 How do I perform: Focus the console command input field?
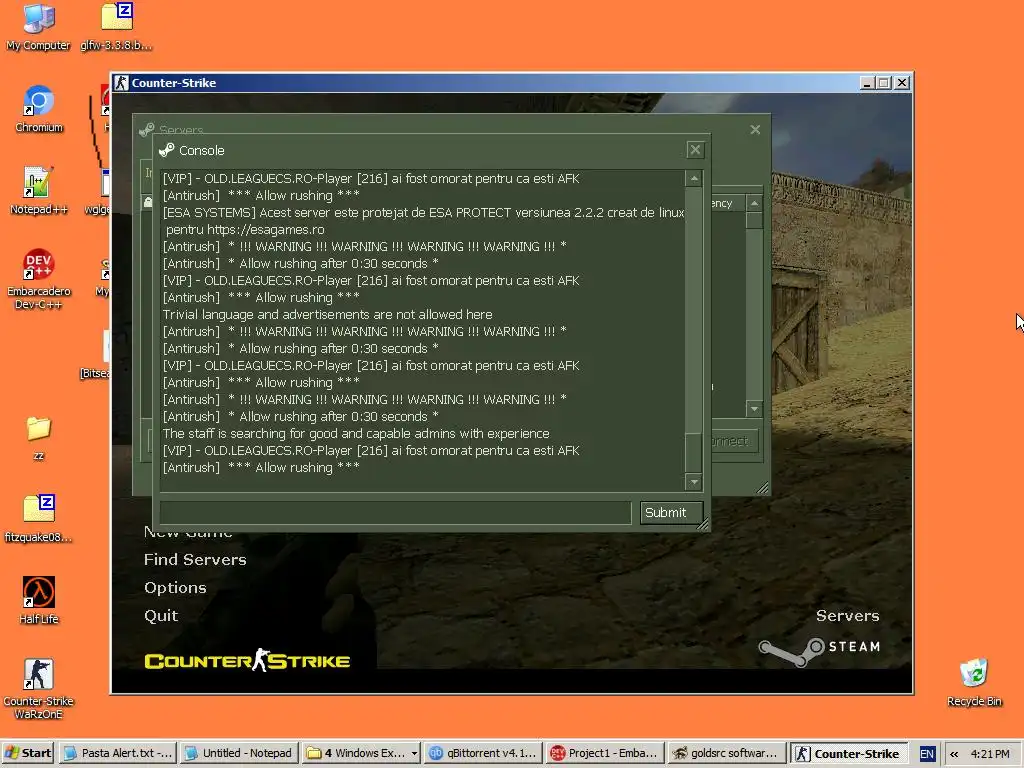coord(396,513)
